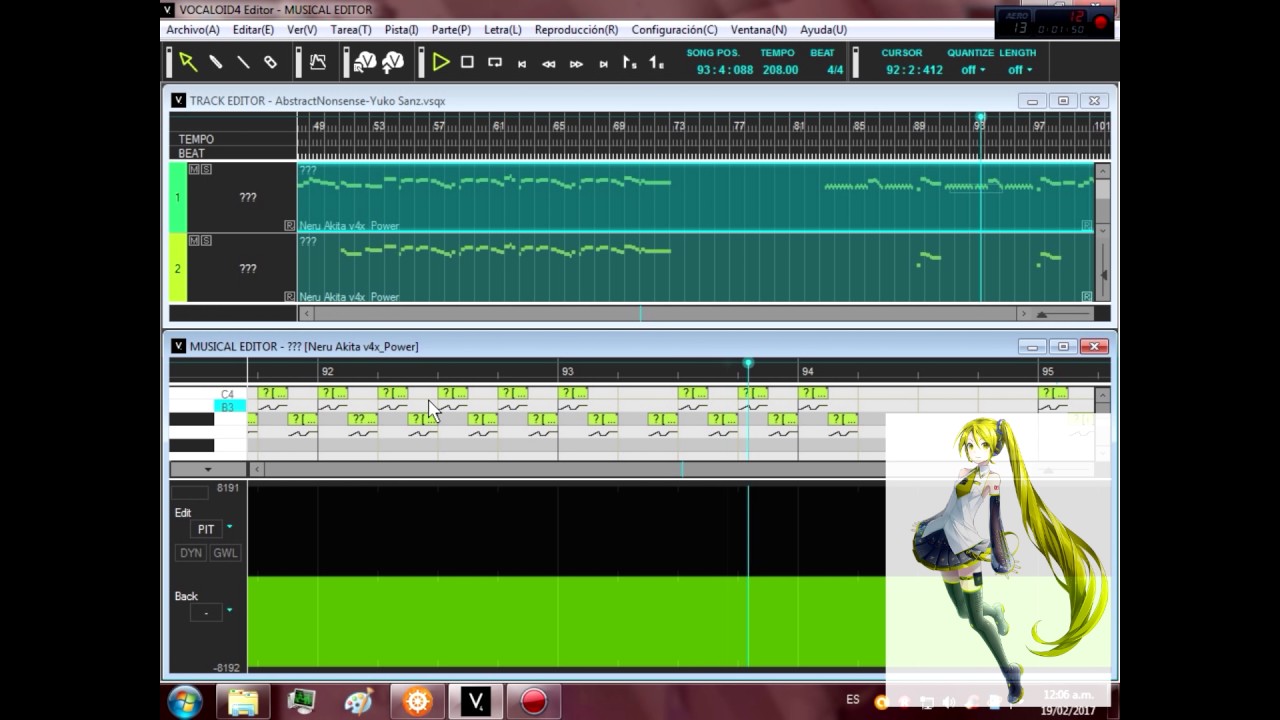Select the eraser tool

[x=270, y=62]
